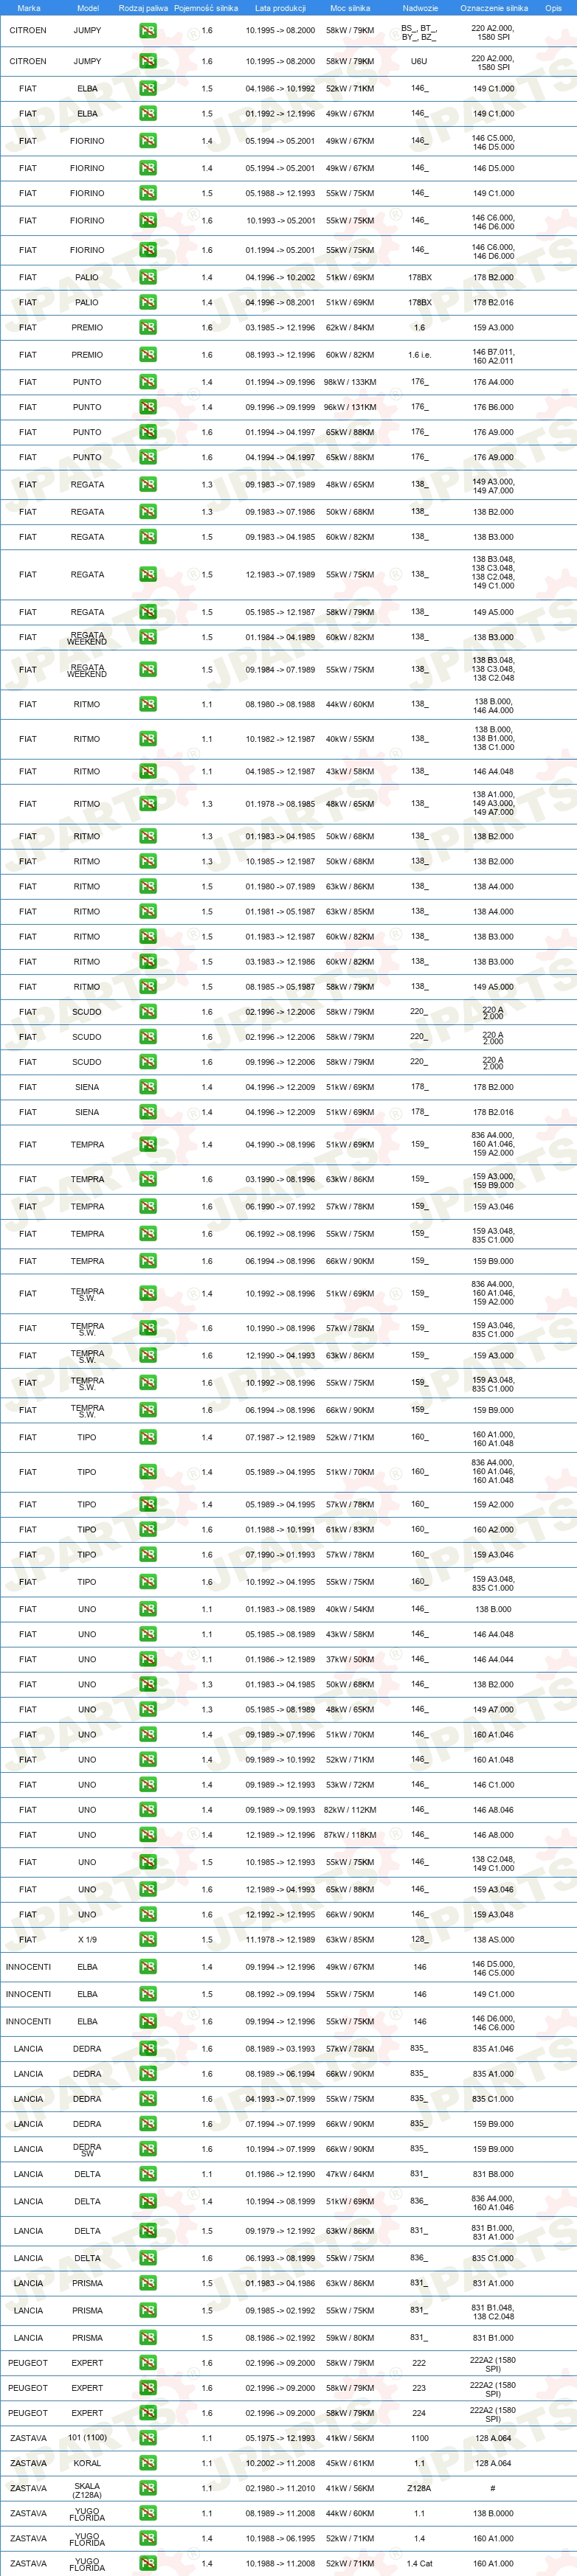Select the '1.6 i.e.' body cell

[419, 355]
